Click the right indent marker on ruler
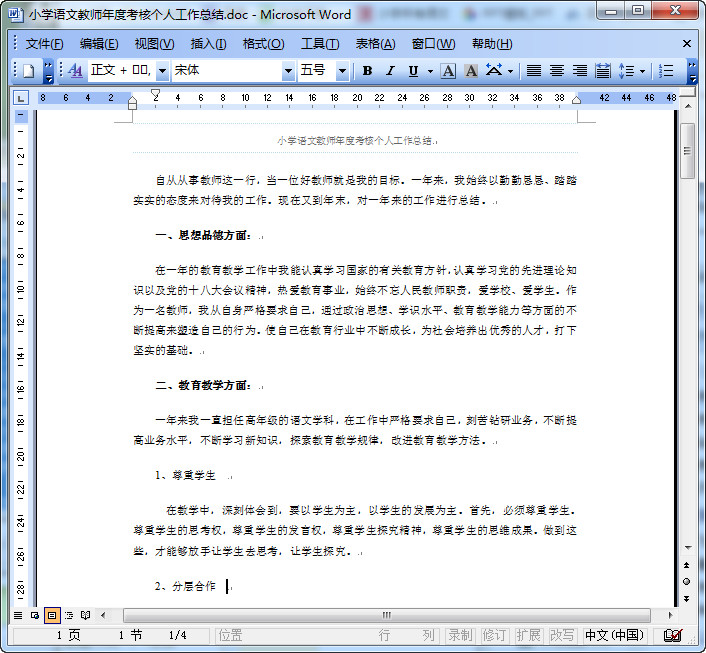 (576, 100)
